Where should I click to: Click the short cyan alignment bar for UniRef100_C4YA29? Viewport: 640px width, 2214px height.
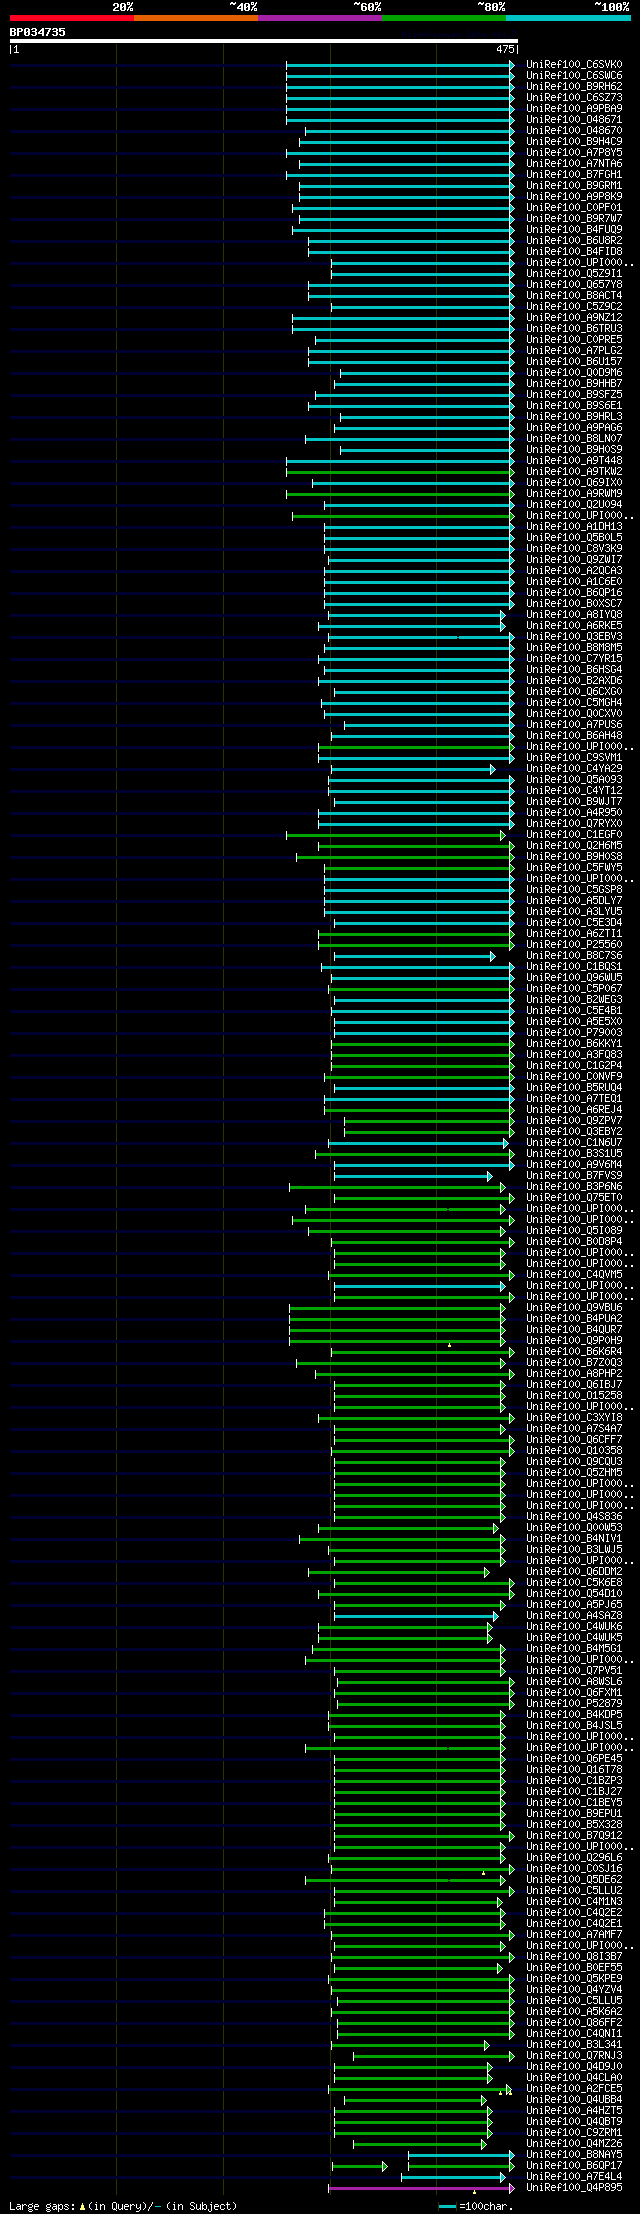(x=412, y=769)
